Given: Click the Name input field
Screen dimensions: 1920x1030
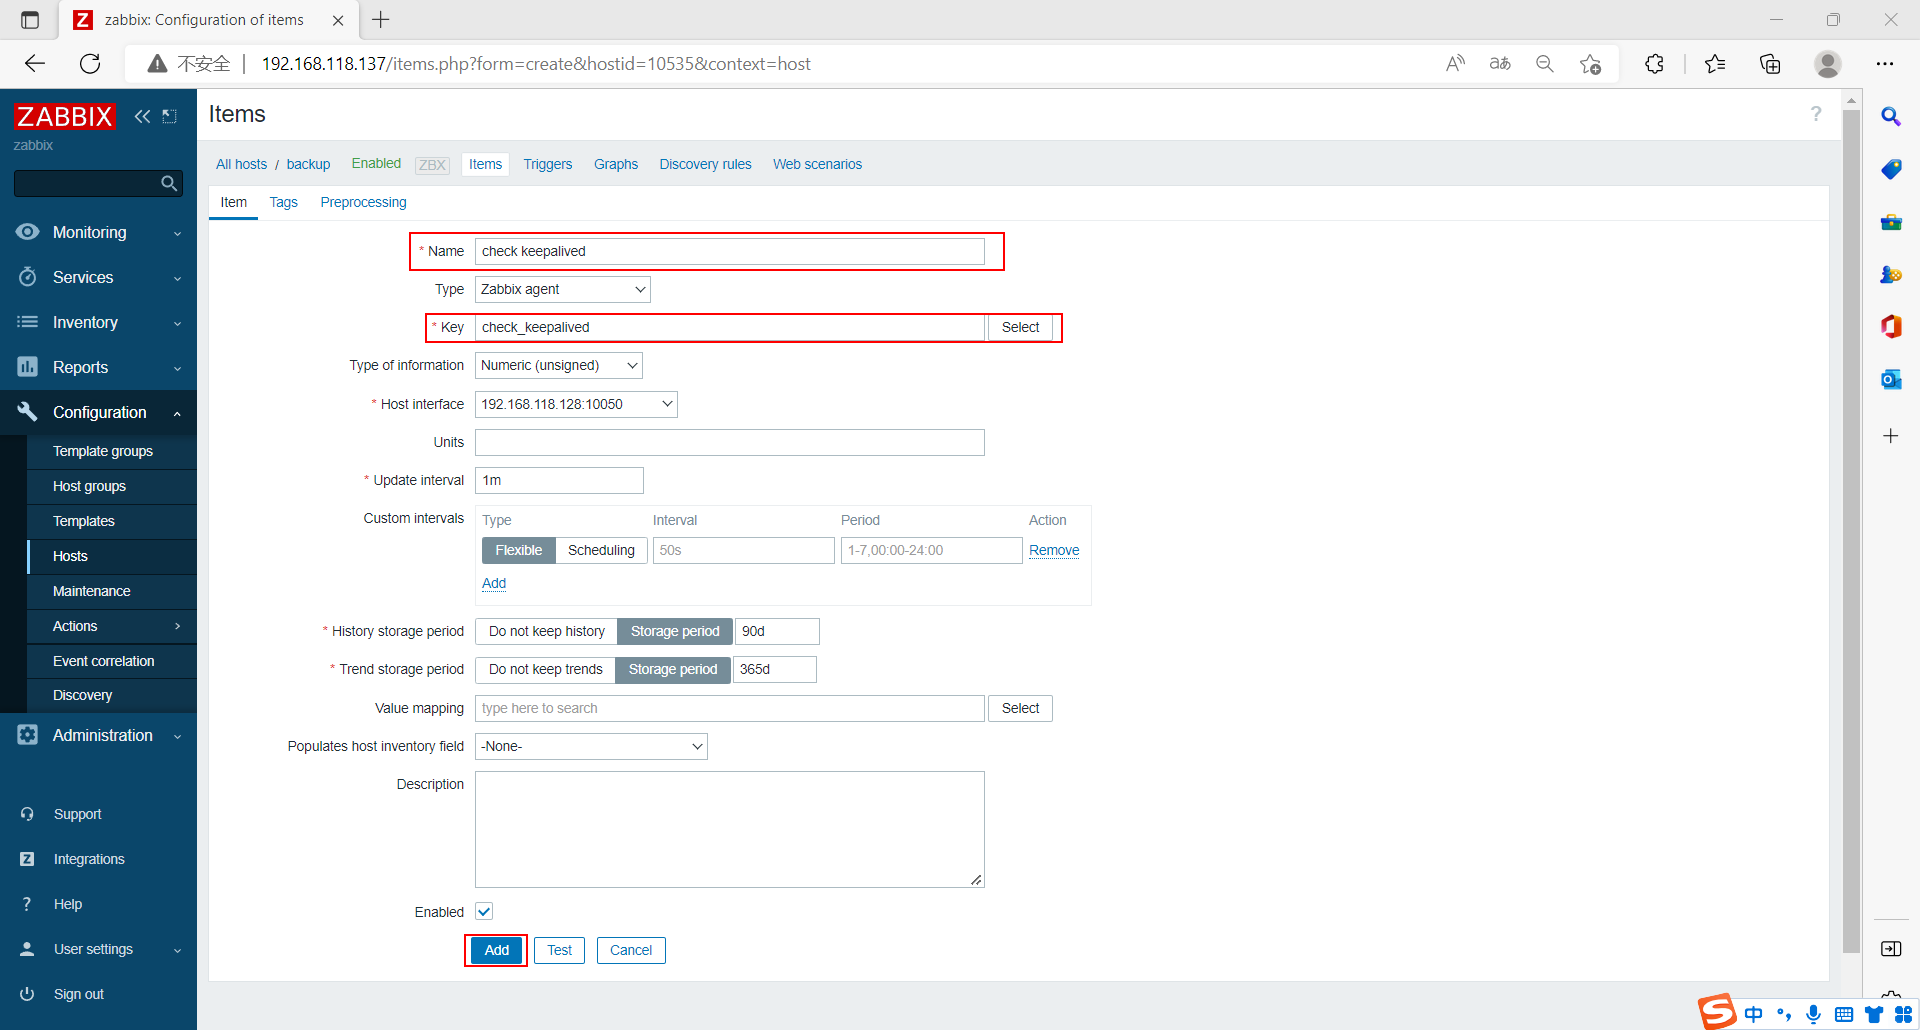Looking at the screenshot, I should 729,251.
